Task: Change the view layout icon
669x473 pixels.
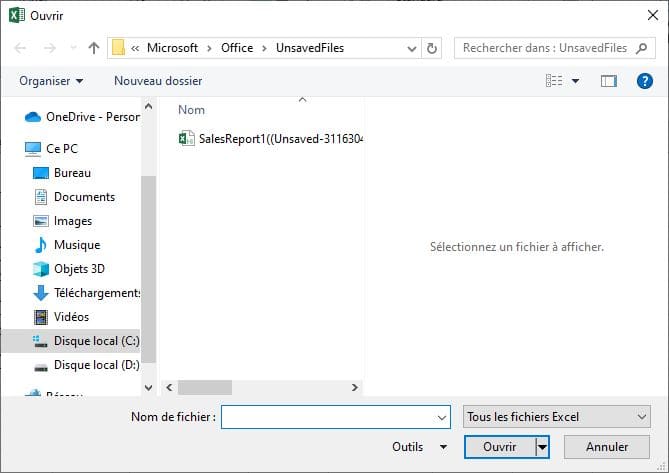Action: tap(554, 81)
